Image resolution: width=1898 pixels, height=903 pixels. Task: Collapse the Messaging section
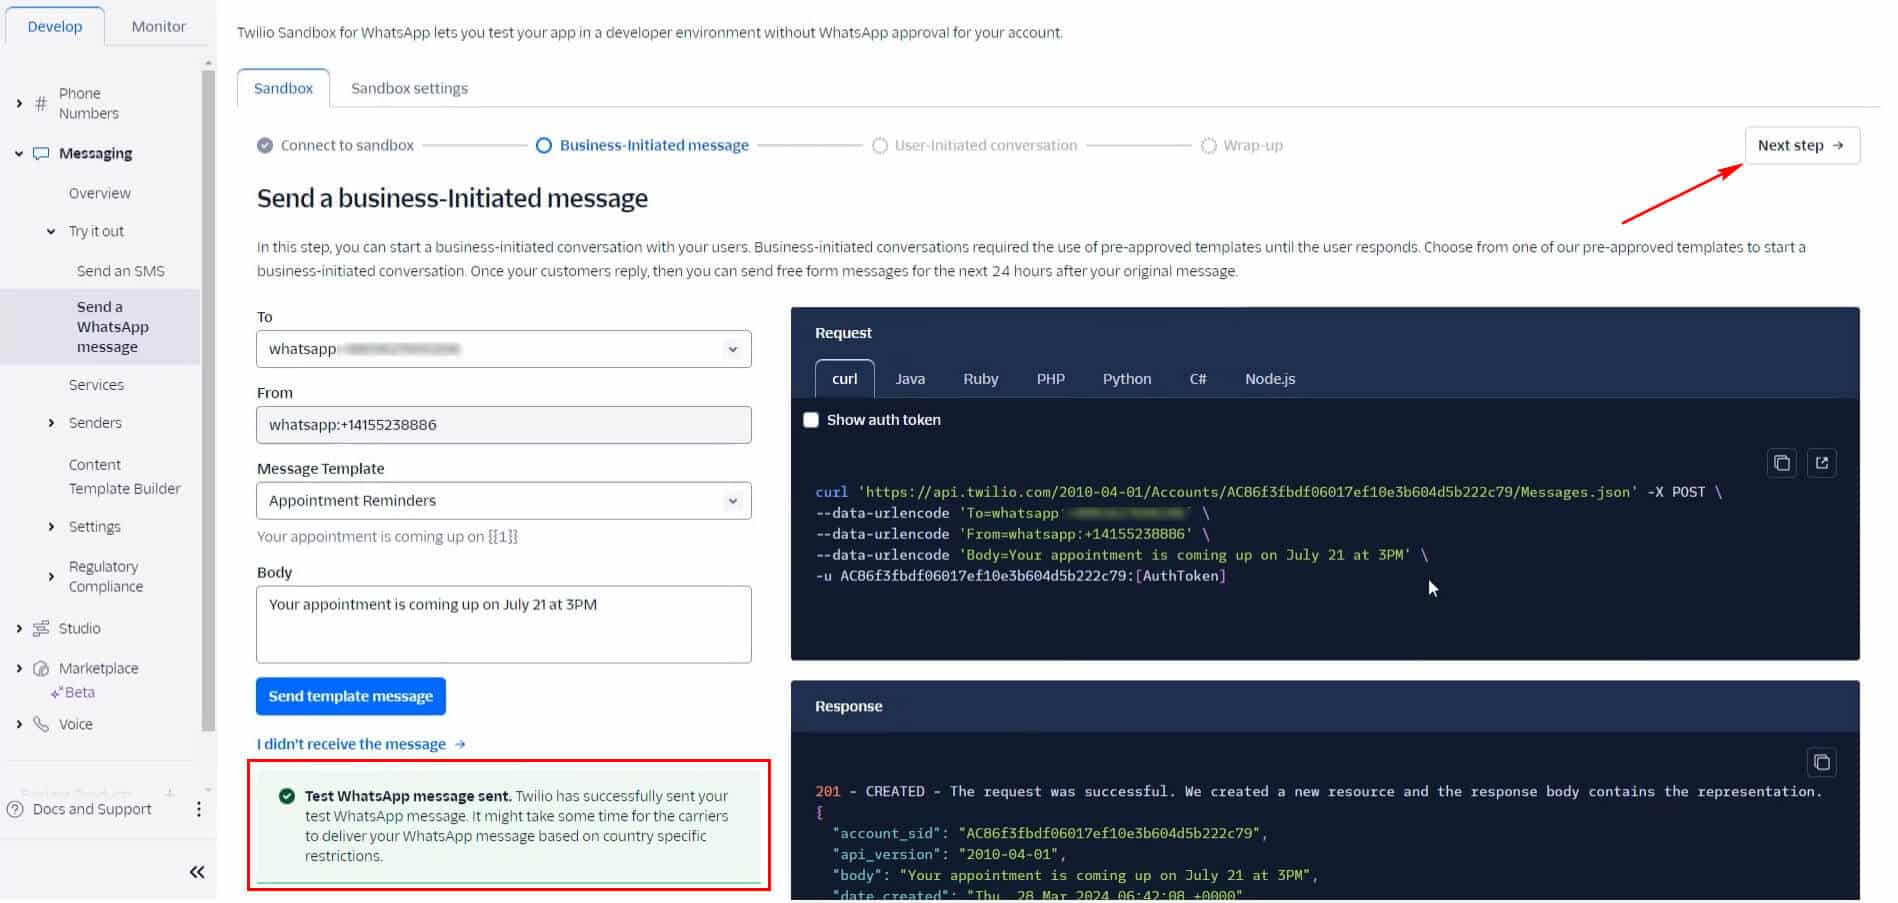[x=18, y=153]
